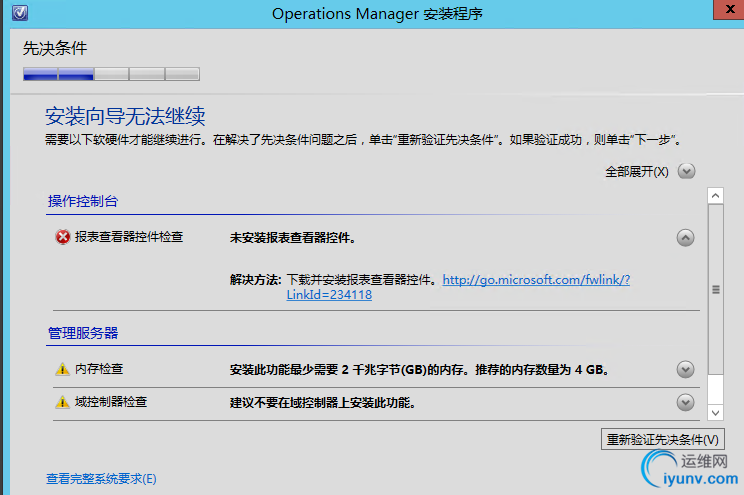Click the 先决条件 page title
This screenshot has width=744, height=495.
tap(55, 48)
